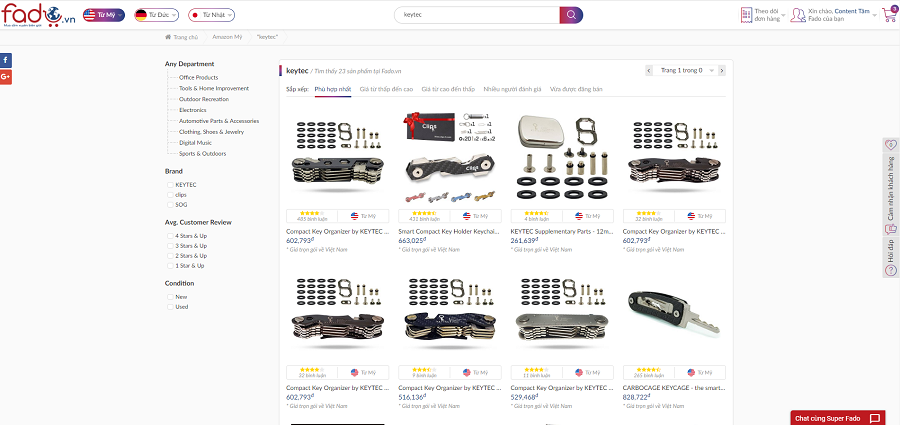This screenshot has height=425, width=900.
Task: Enable 3 Stars & Up filter
Action: 170,246
